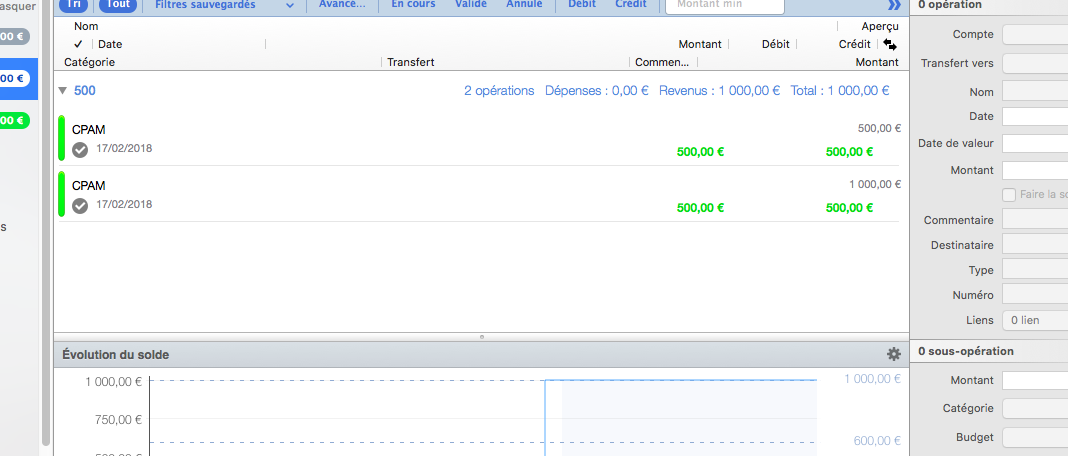
Task: Click the green balance badge in sidebar
Action: (14, 121)
